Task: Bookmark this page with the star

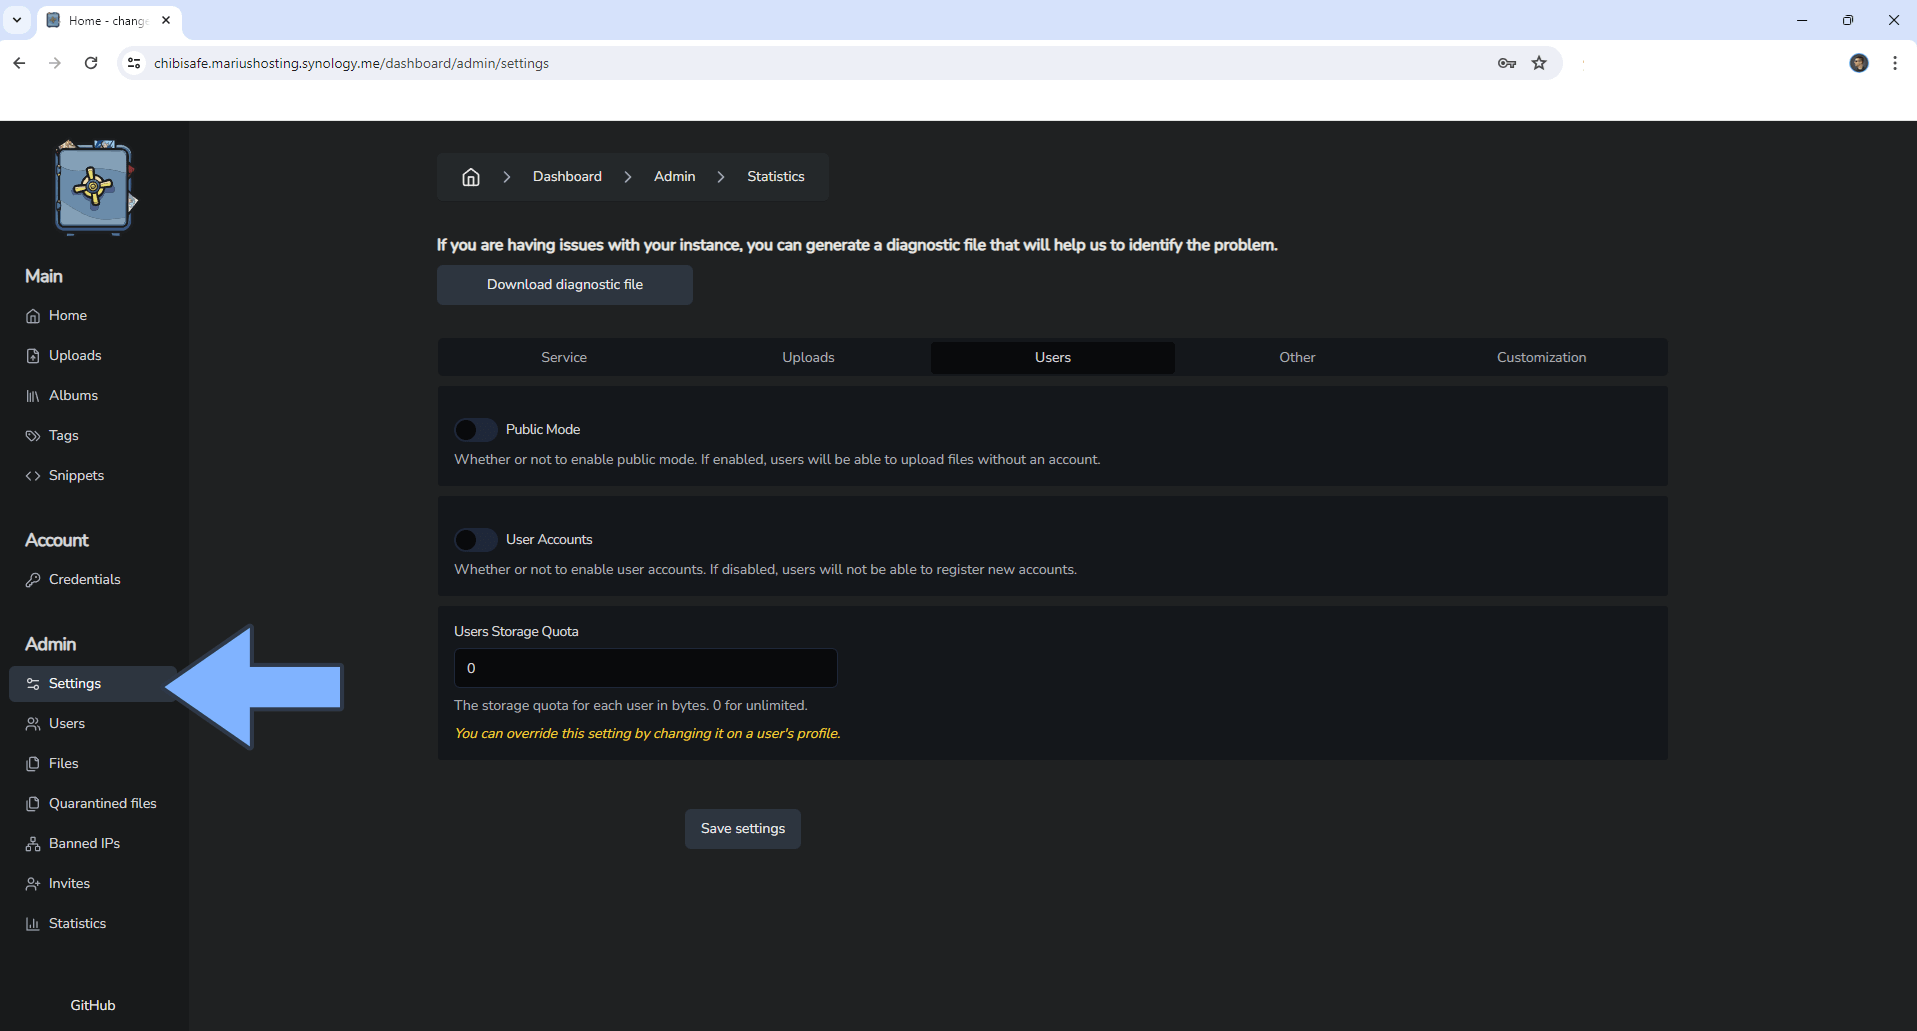Action: (1539, 62)
